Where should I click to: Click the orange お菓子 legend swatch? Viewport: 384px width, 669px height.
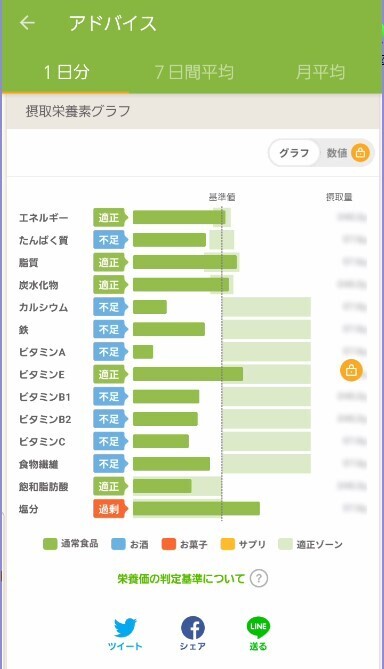[x=169, y=544]
